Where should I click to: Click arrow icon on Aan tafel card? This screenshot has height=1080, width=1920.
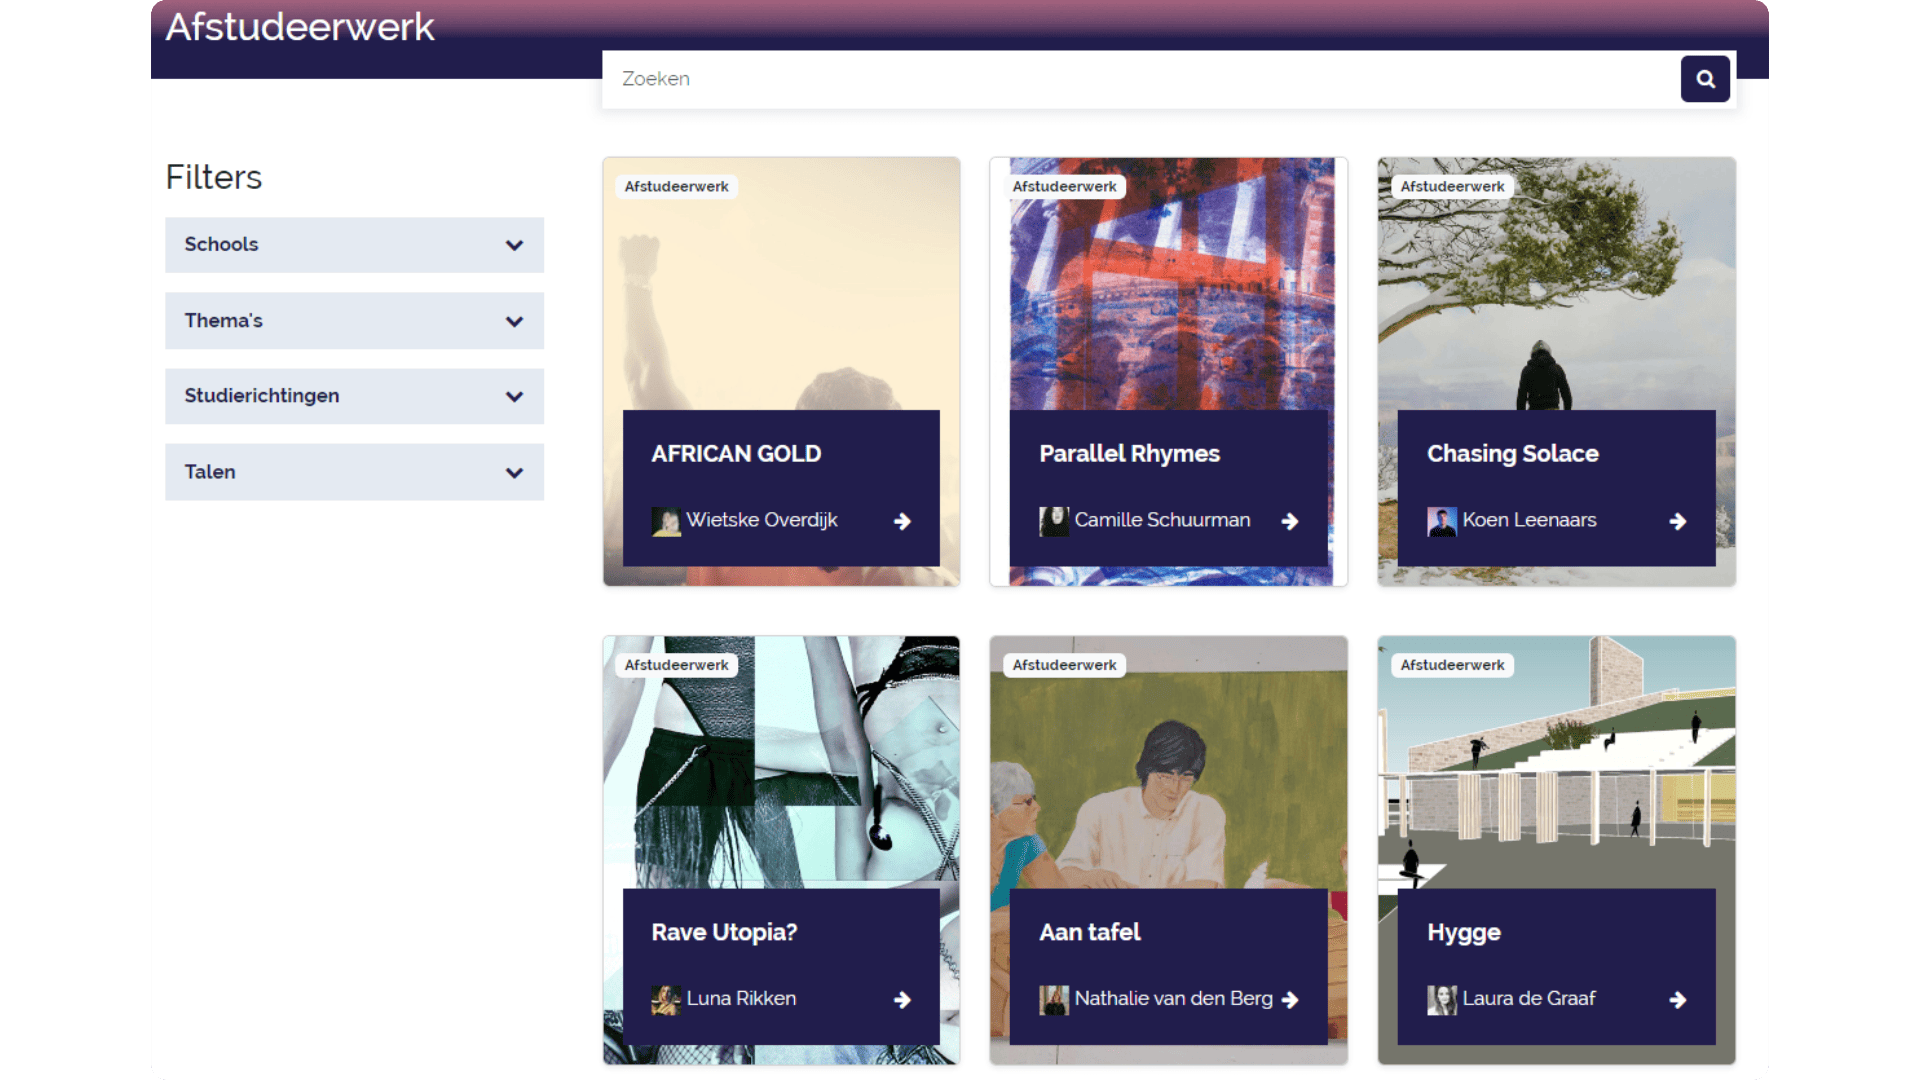1290,1000
